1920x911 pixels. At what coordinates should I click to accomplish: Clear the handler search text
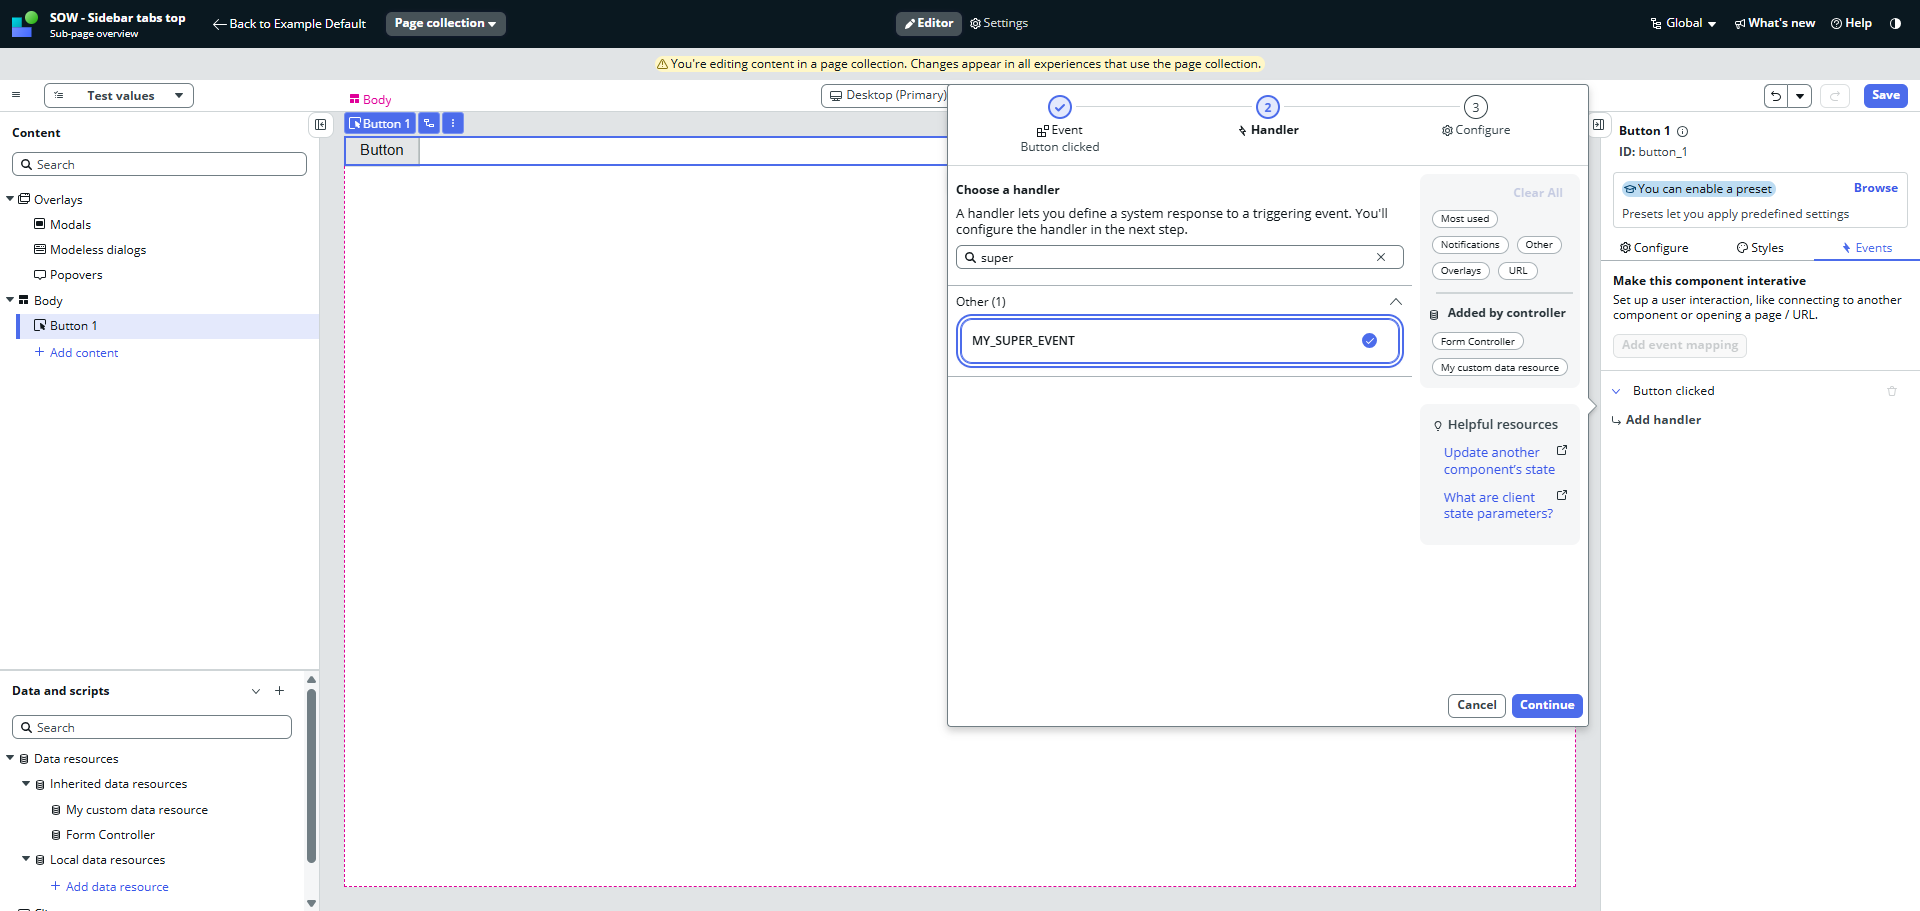pyautogui.click(x=1381, y=257)
